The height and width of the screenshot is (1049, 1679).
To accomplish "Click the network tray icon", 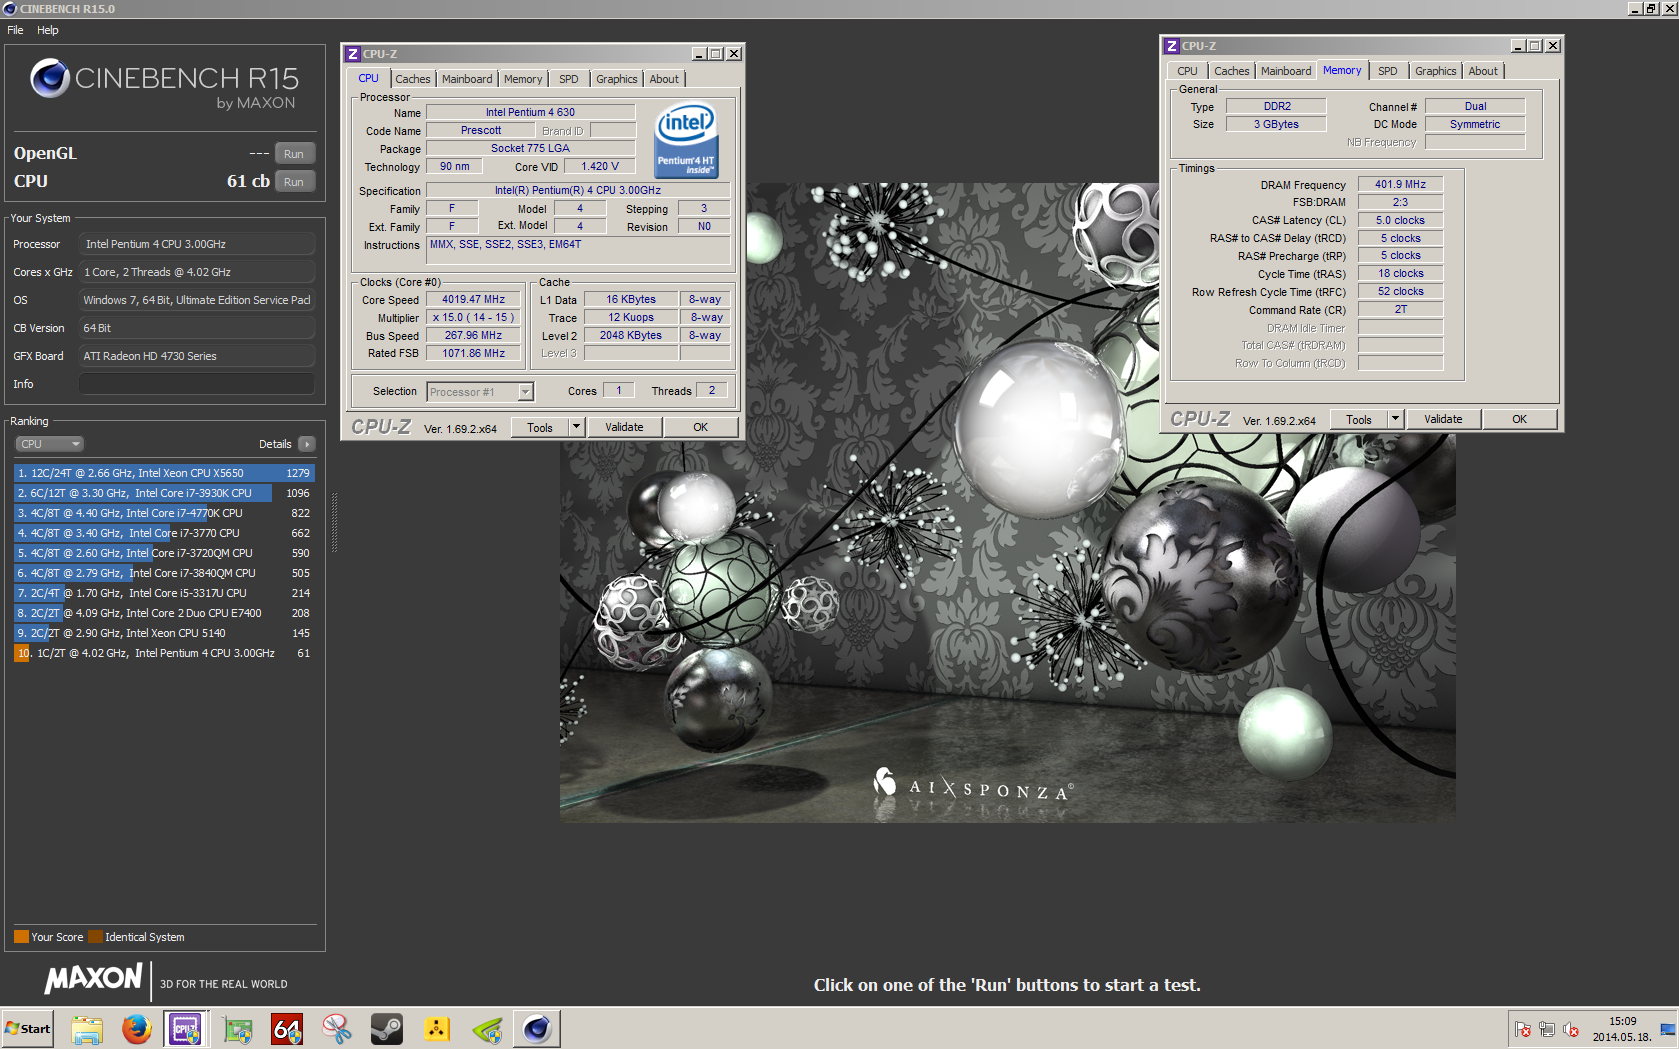I will 1547,1029.
